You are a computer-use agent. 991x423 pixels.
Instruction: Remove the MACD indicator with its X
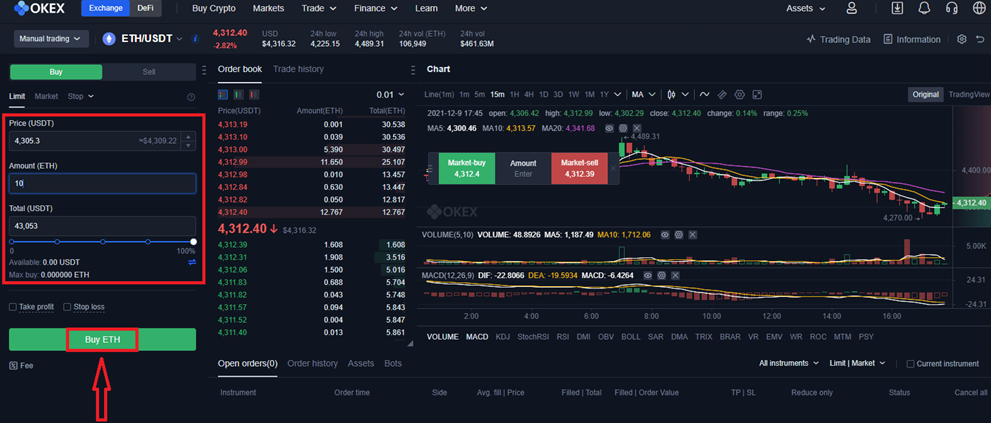coord(675,276)
